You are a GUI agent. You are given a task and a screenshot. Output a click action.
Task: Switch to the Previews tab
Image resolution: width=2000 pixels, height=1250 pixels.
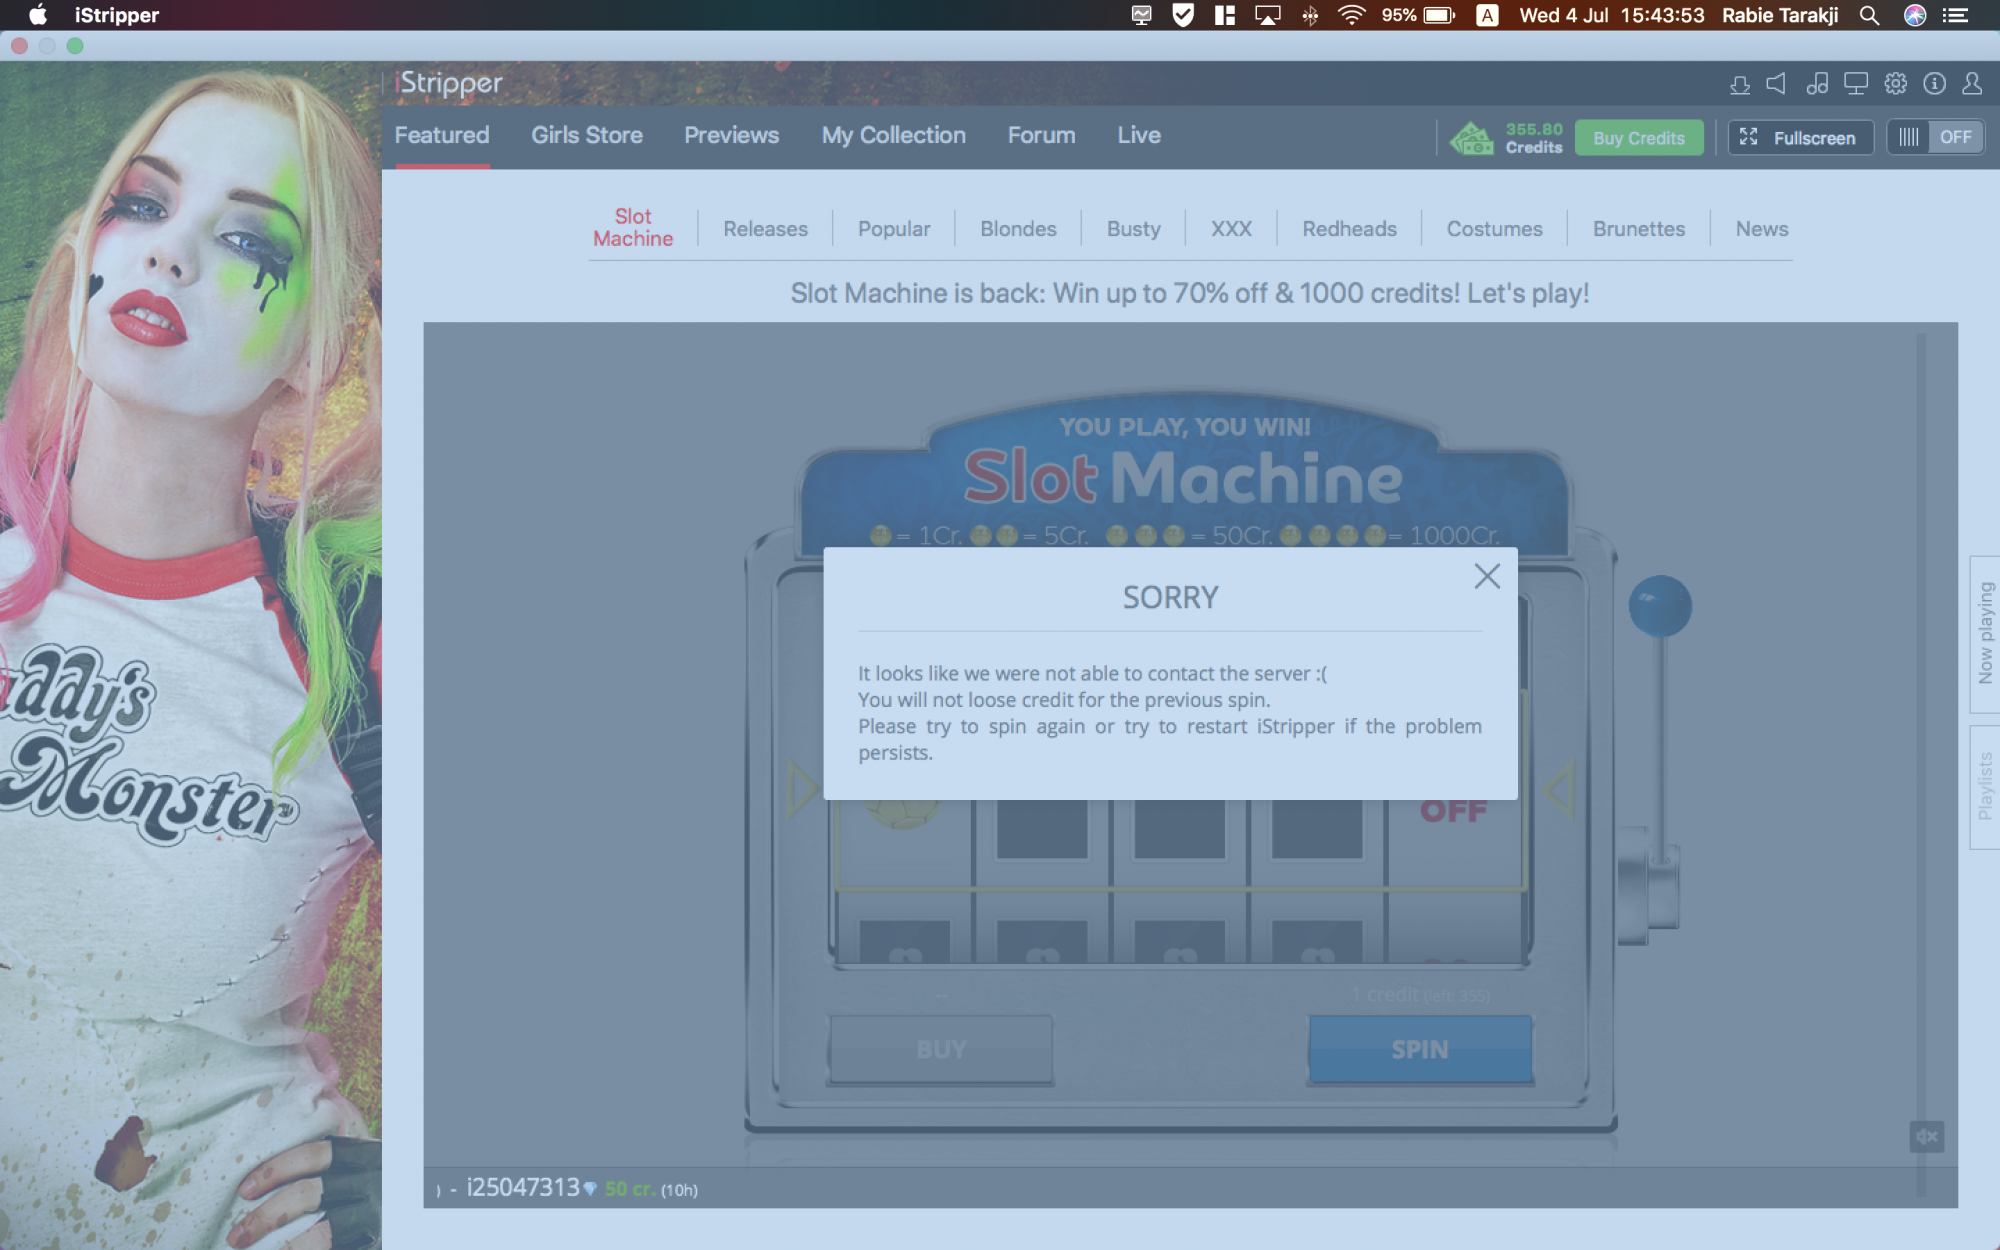tap(731, 135)
